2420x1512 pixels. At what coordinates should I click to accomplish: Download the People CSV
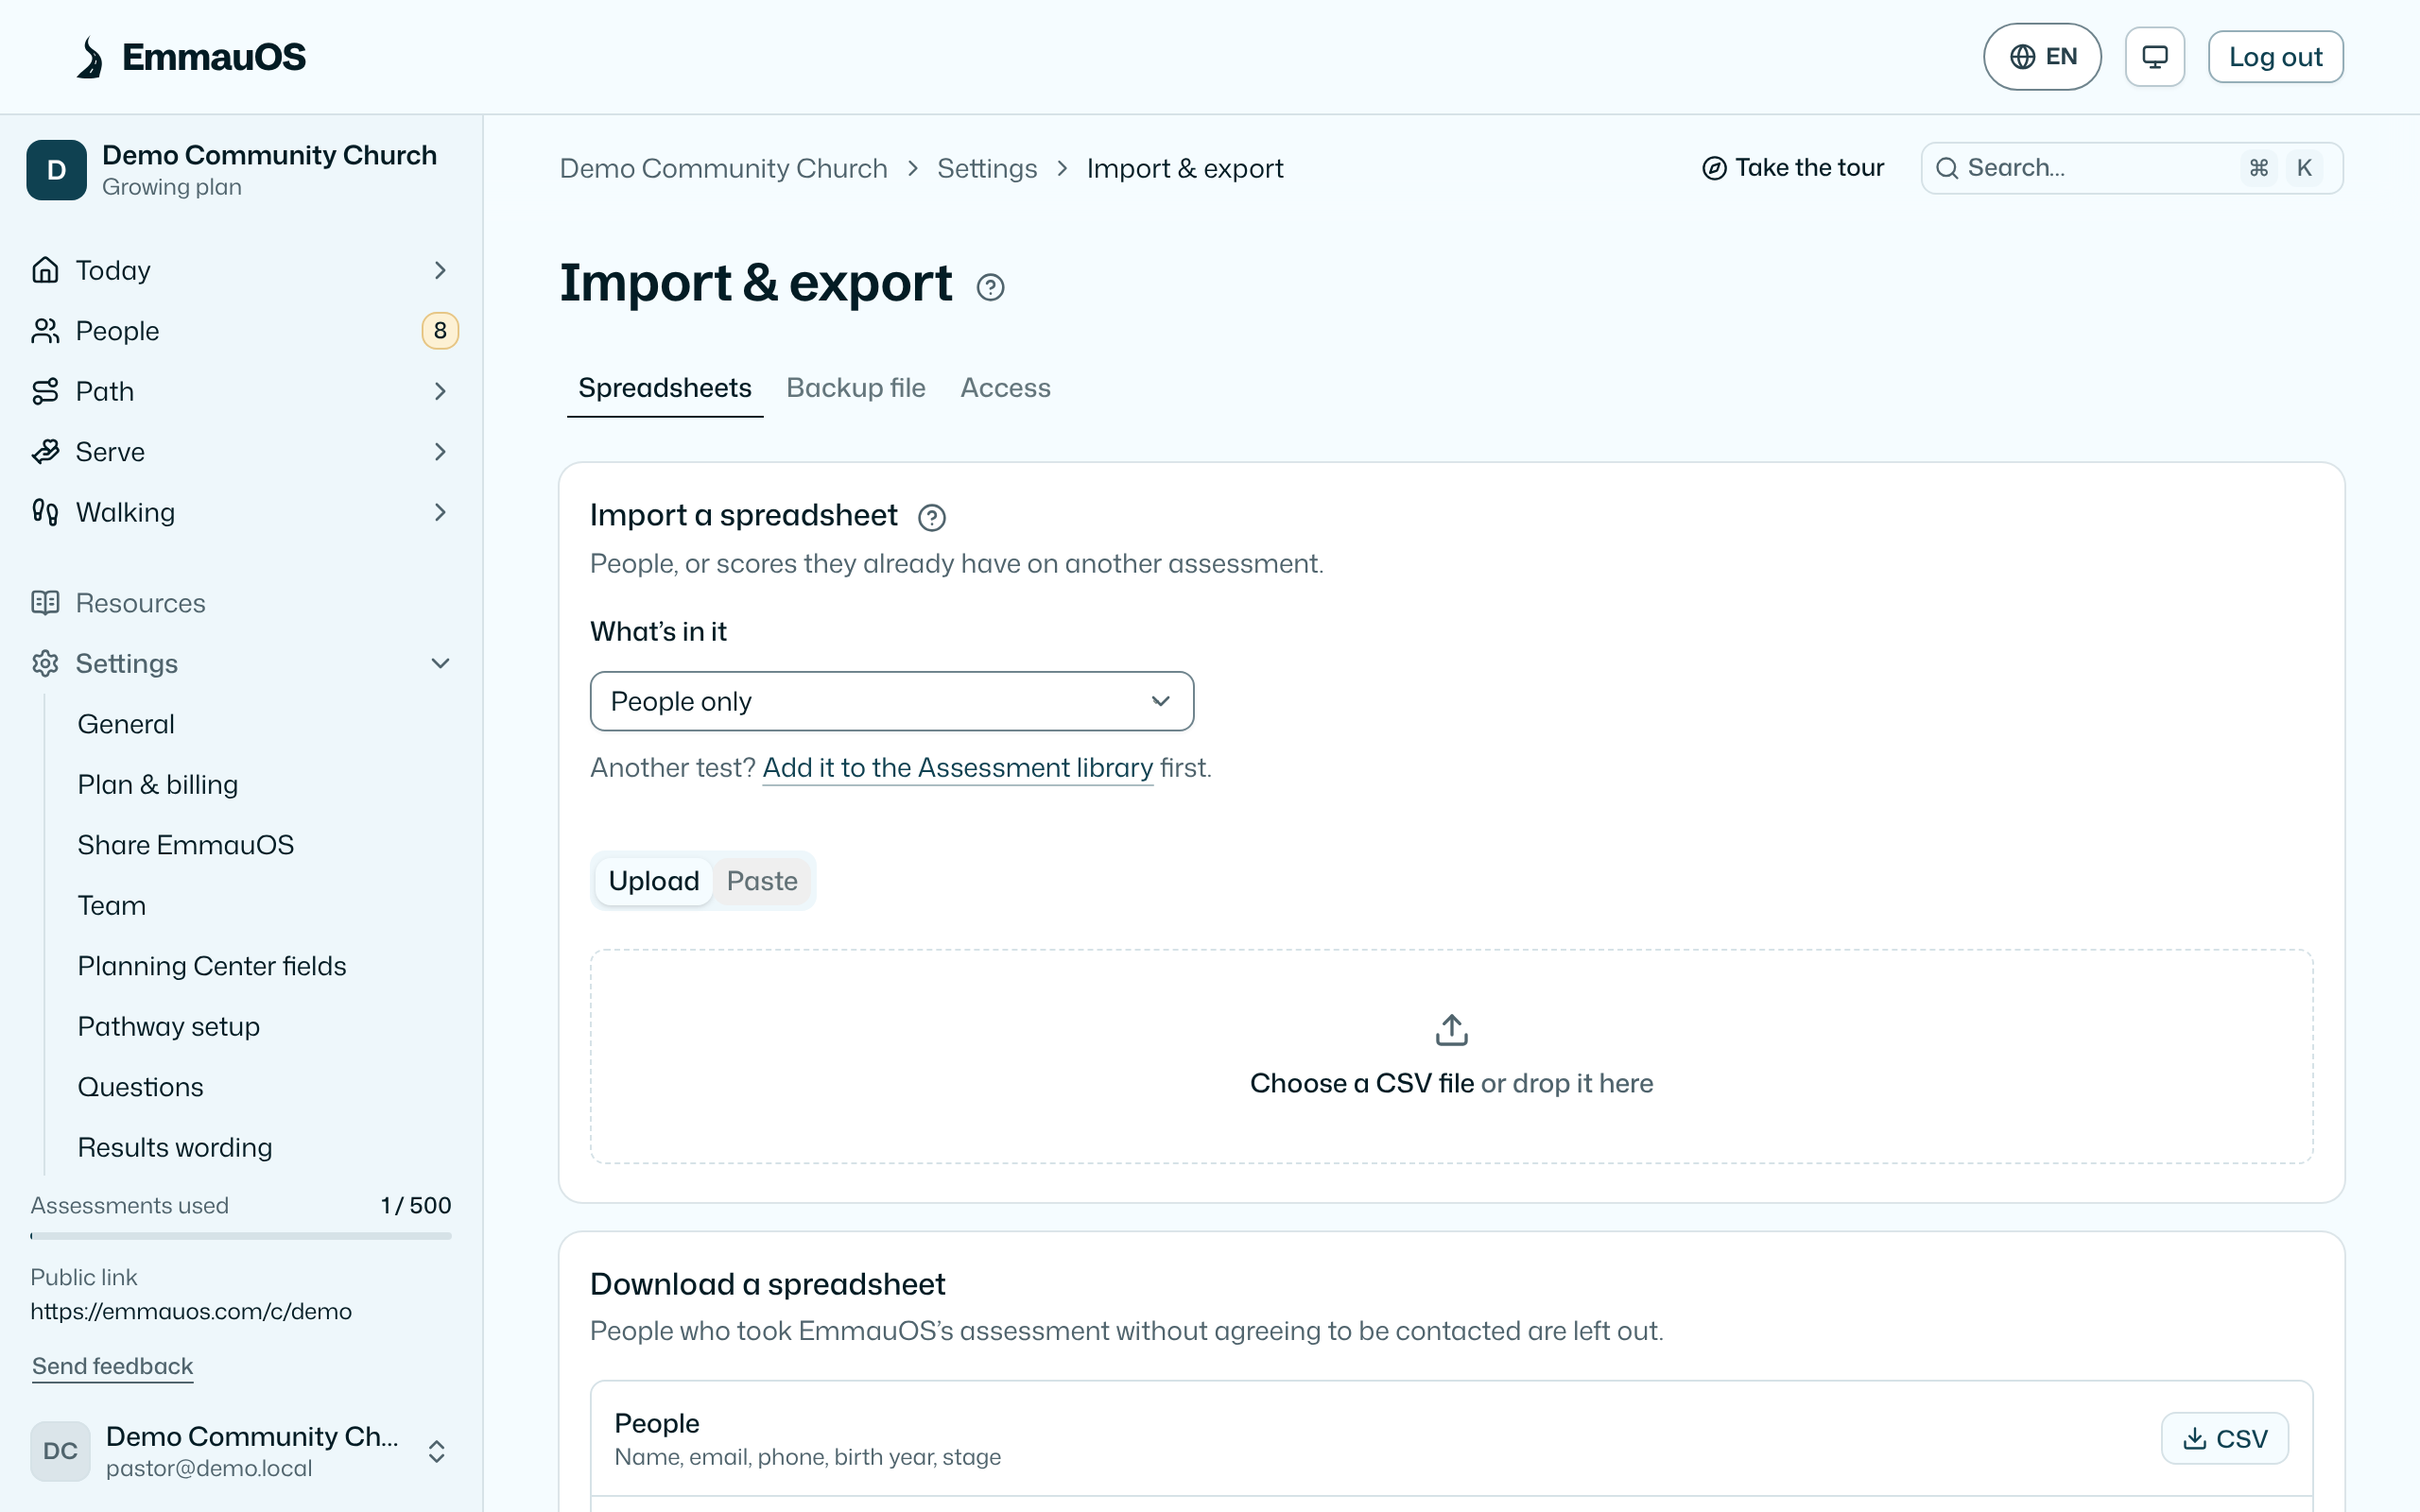click(x=2224, y=1438)
